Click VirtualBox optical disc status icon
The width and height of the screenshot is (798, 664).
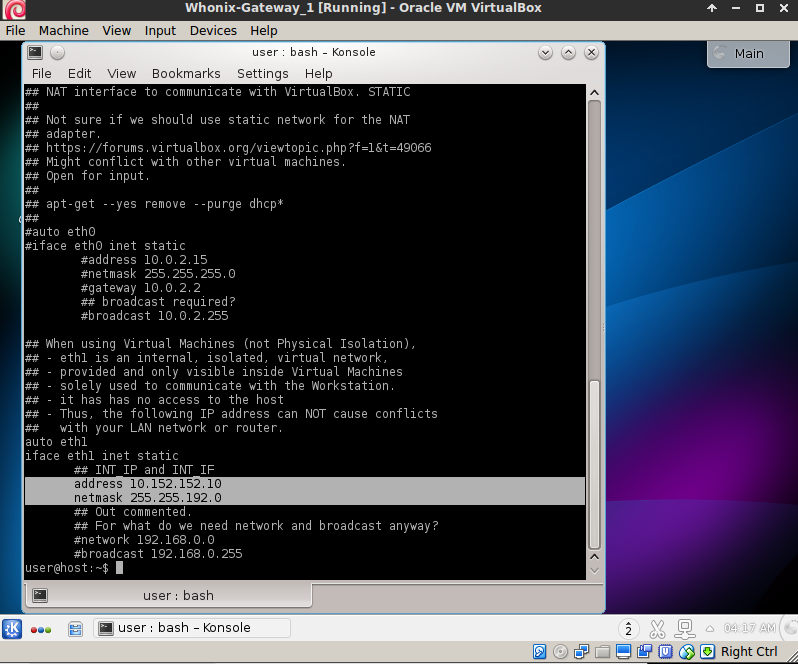tap(560, 651)
